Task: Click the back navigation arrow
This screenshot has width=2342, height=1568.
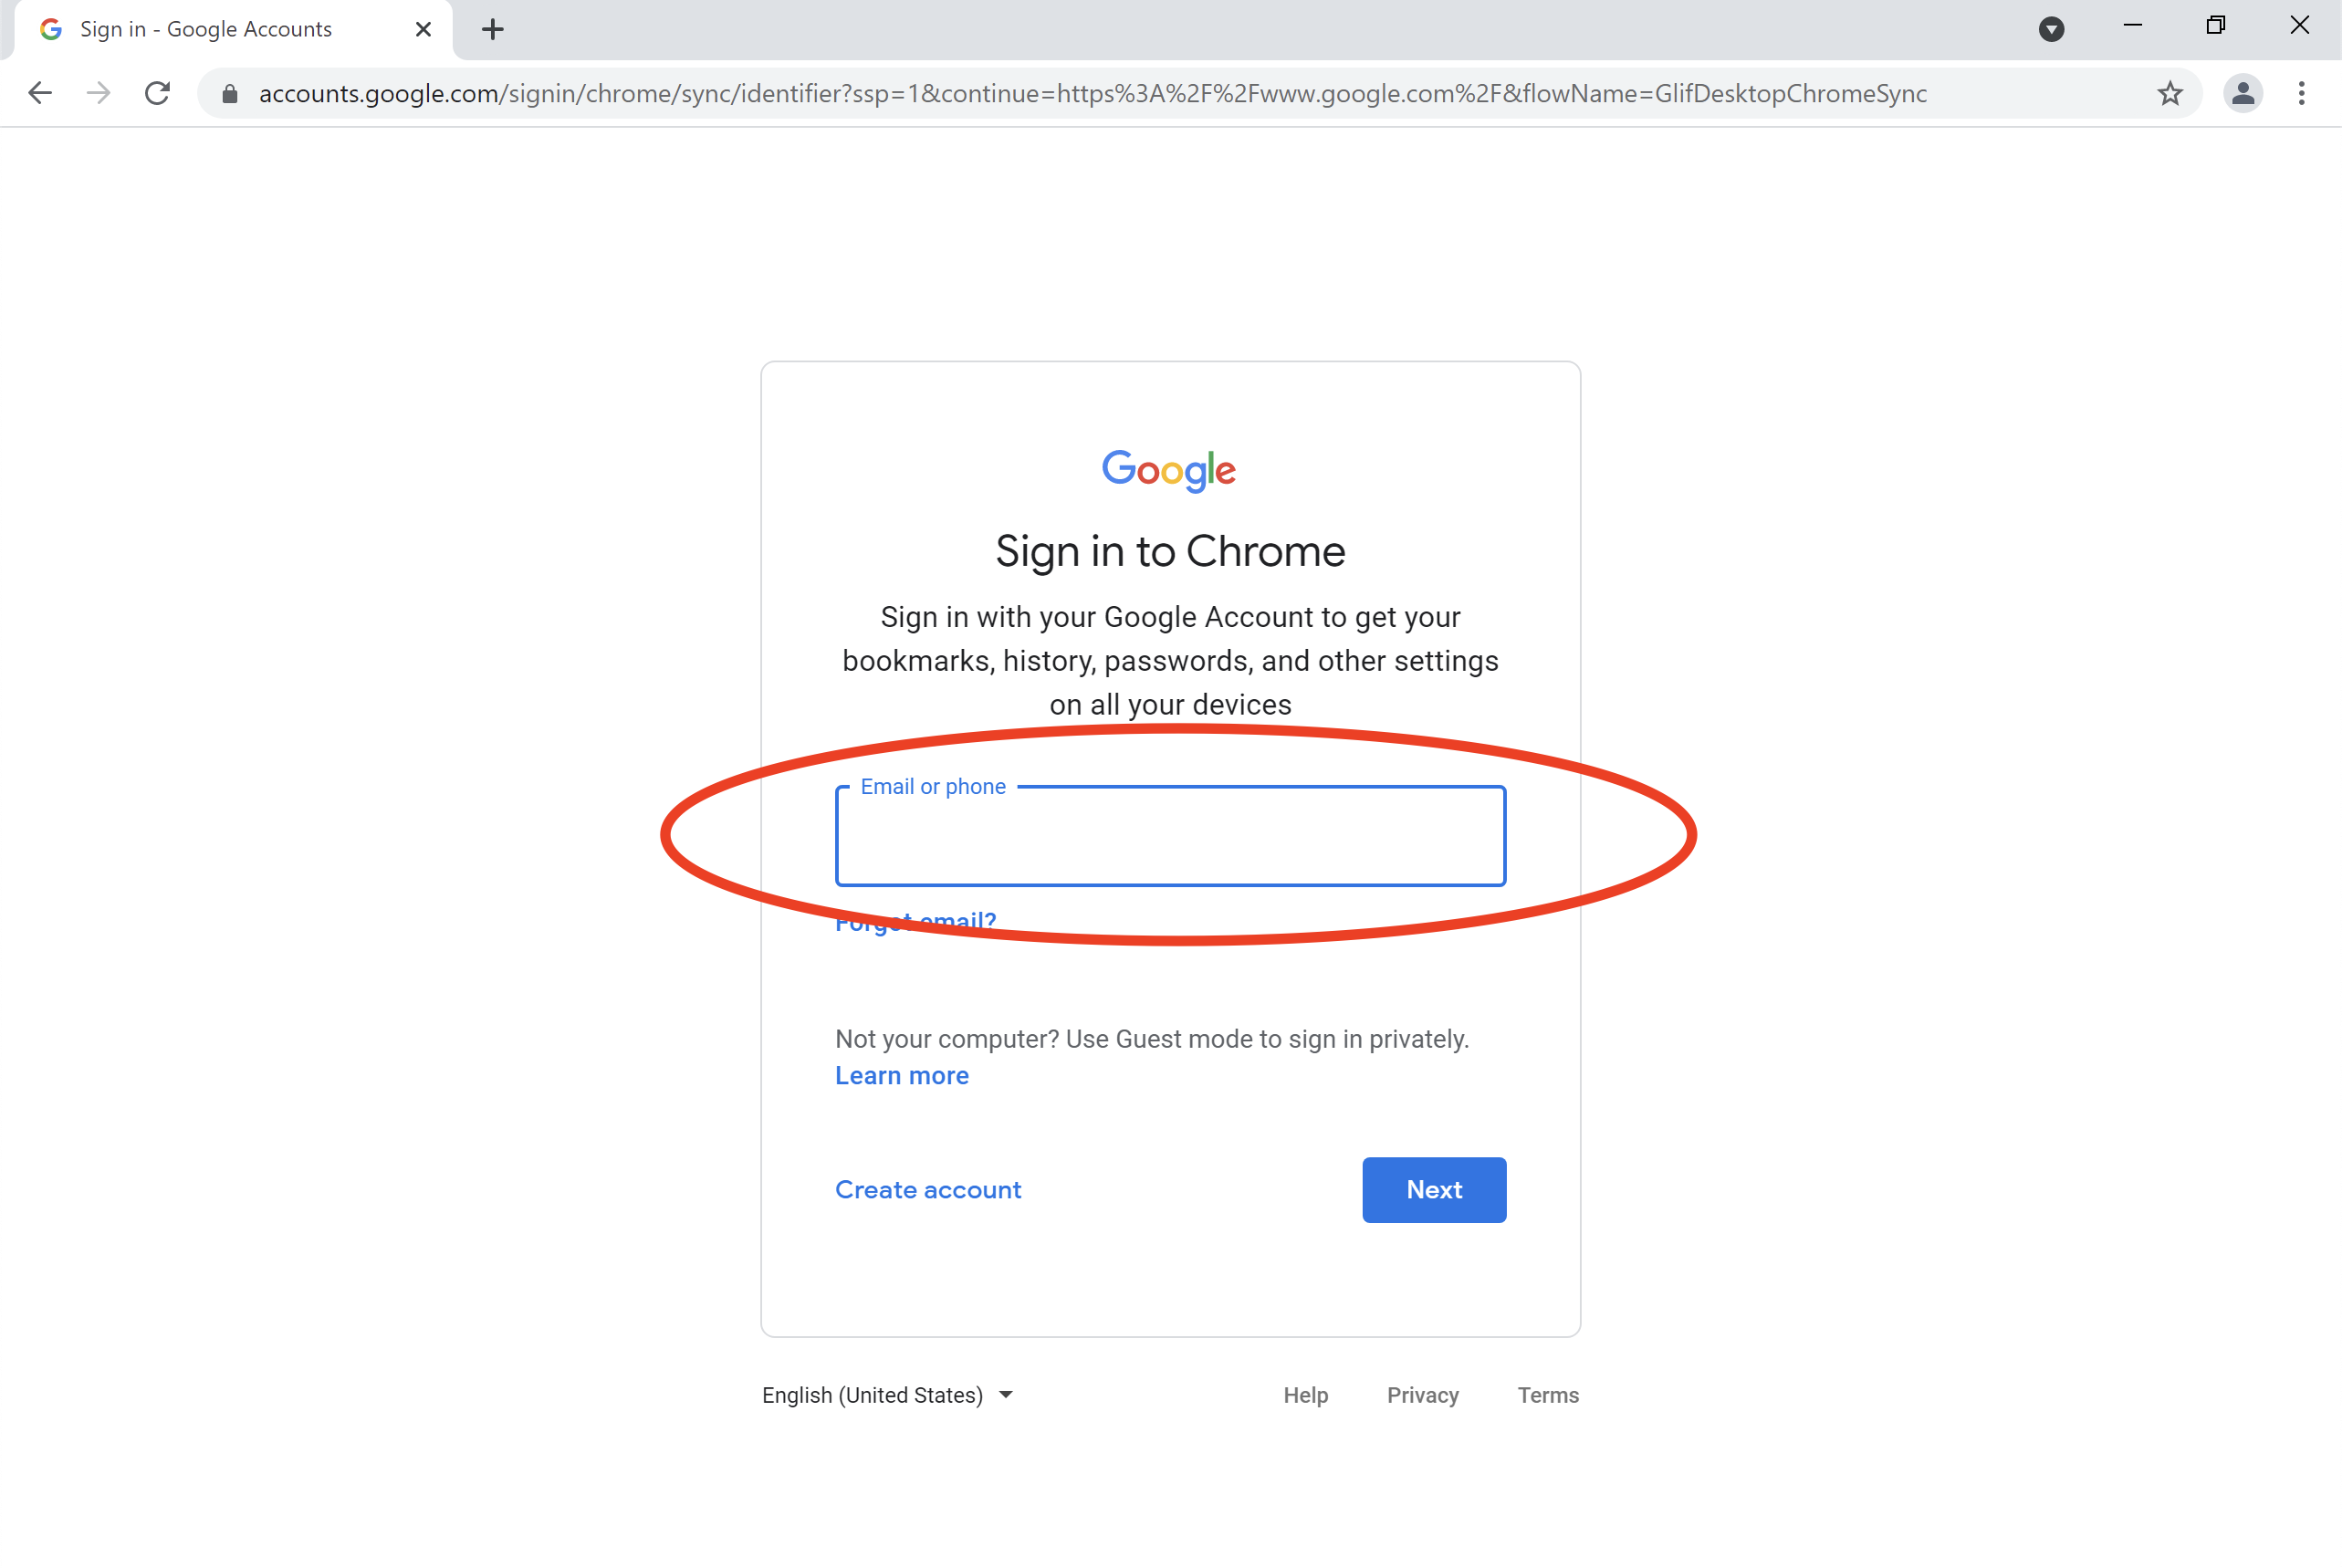Action: 40,93
